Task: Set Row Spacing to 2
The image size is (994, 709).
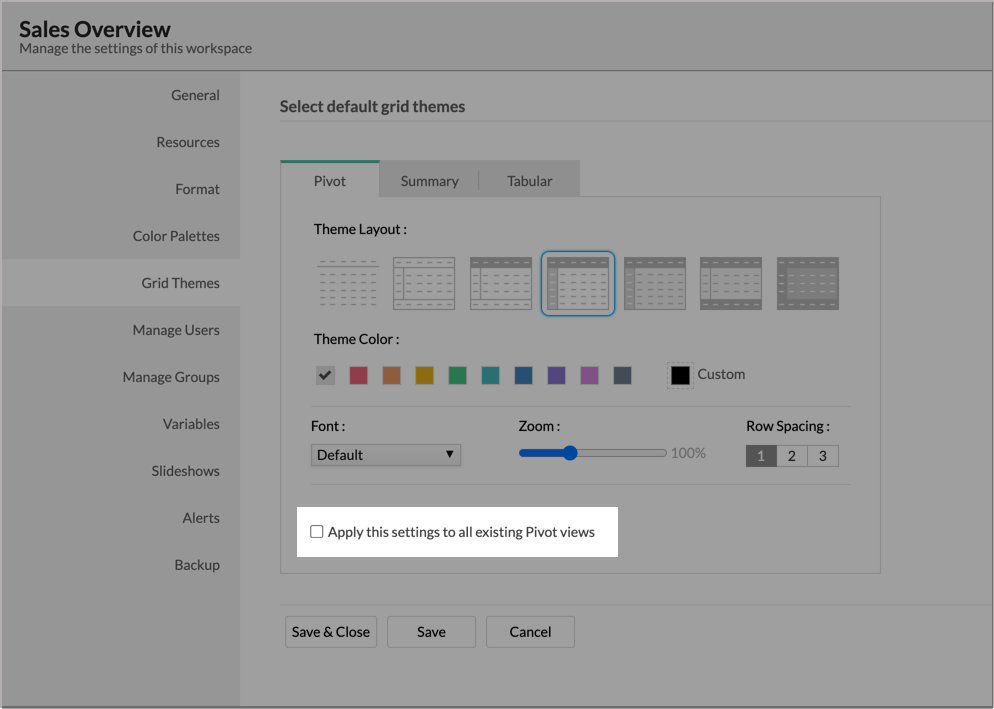Action: 792,456
